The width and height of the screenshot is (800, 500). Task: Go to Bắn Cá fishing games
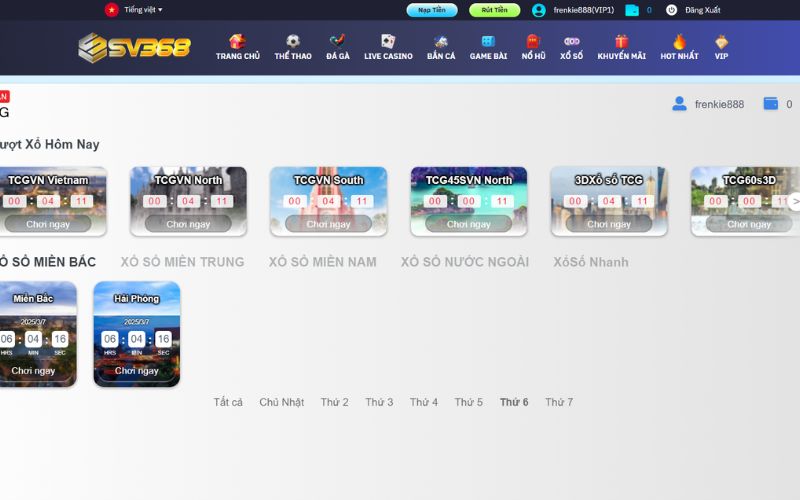tap(441, 42)
